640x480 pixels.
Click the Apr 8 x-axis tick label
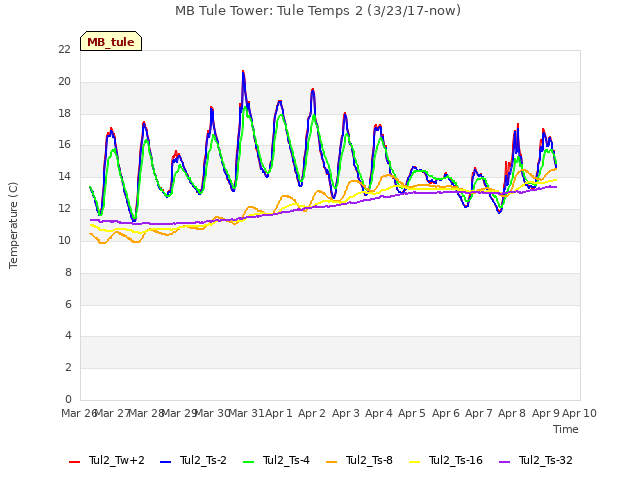(x=512, y=413)
